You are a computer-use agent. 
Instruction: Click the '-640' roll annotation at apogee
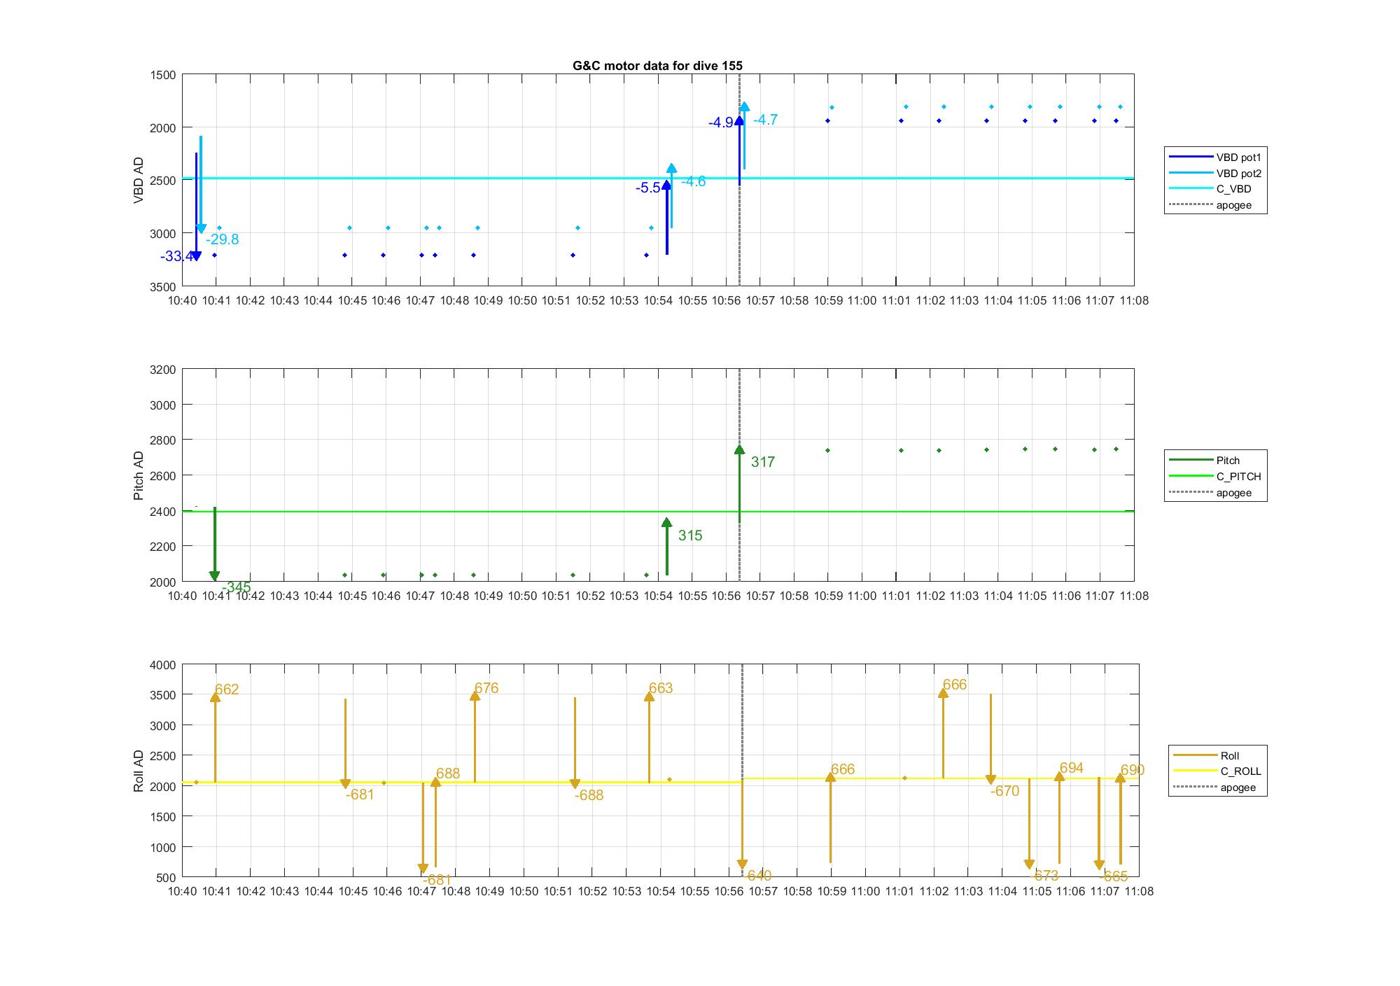click(x=757, y=875)
